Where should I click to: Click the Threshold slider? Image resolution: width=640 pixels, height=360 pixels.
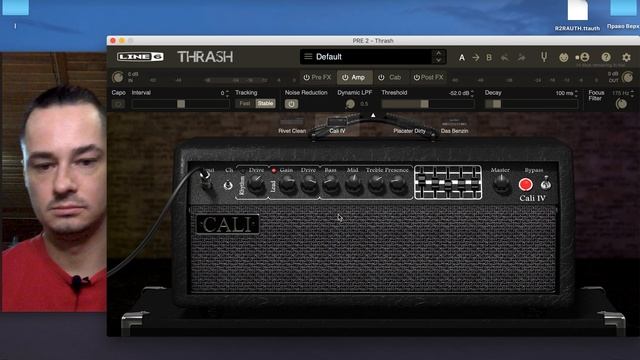pyautogui.click(x=428, y=104)
